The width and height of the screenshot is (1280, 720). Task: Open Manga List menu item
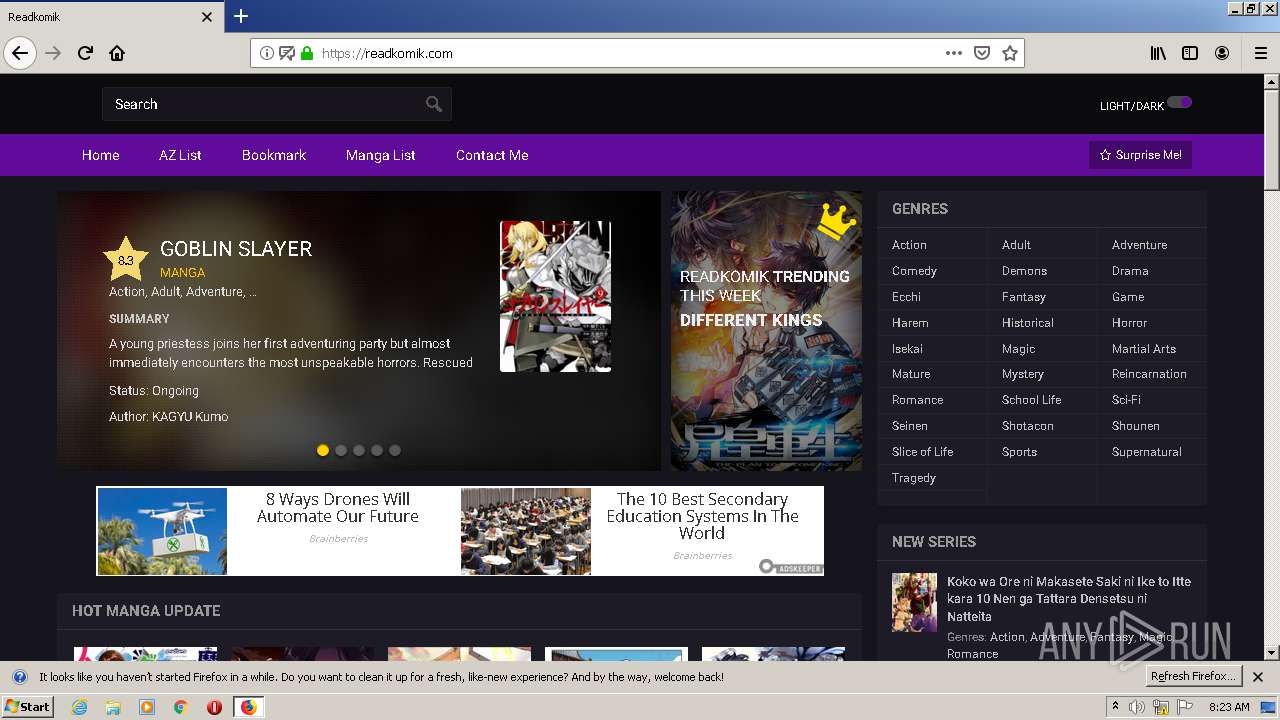pos(381,155)
